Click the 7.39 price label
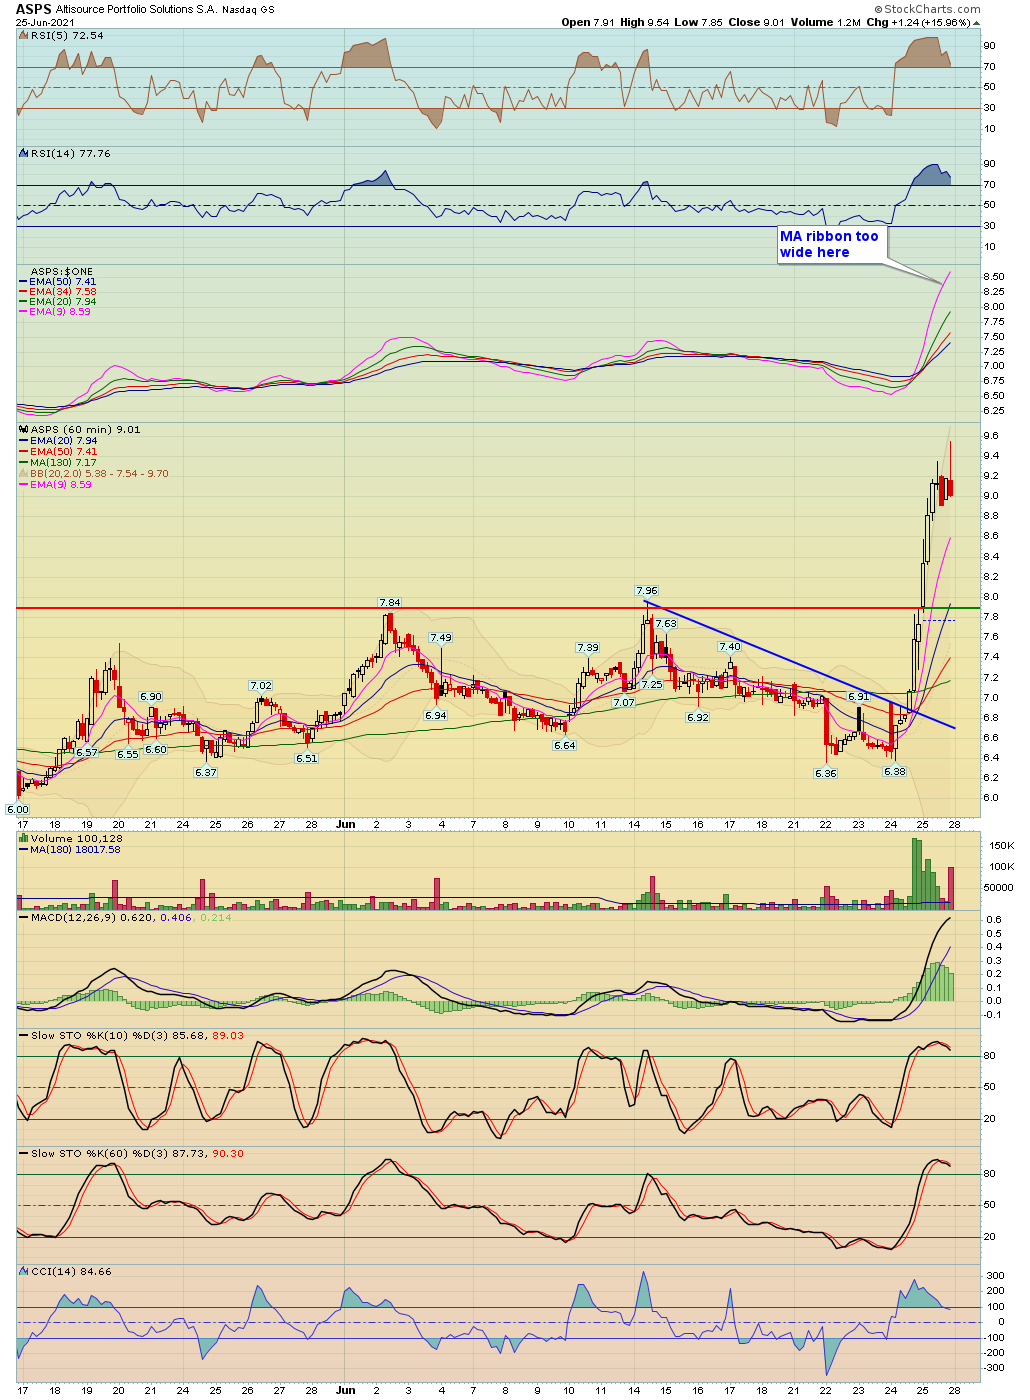Screen dimensions: 1030x1400 [588, 648]
